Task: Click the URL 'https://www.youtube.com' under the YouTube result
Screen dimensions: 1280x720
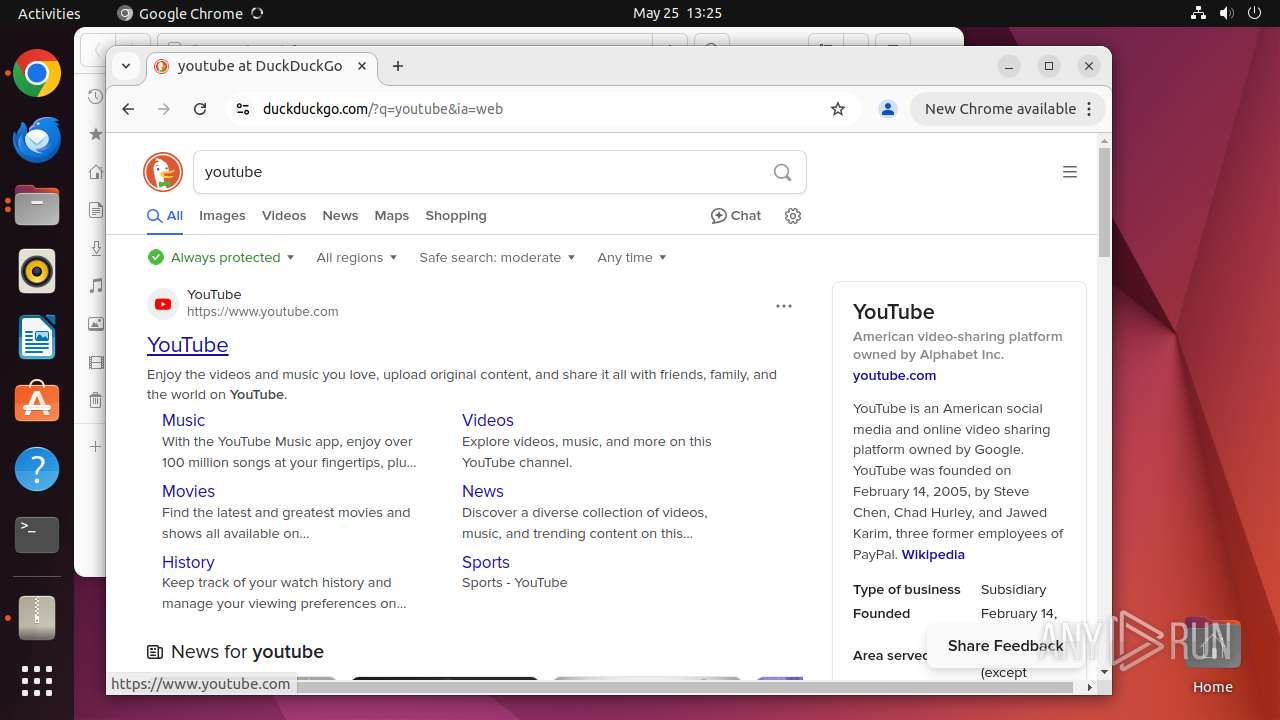Action: click(x=263, y=312)
